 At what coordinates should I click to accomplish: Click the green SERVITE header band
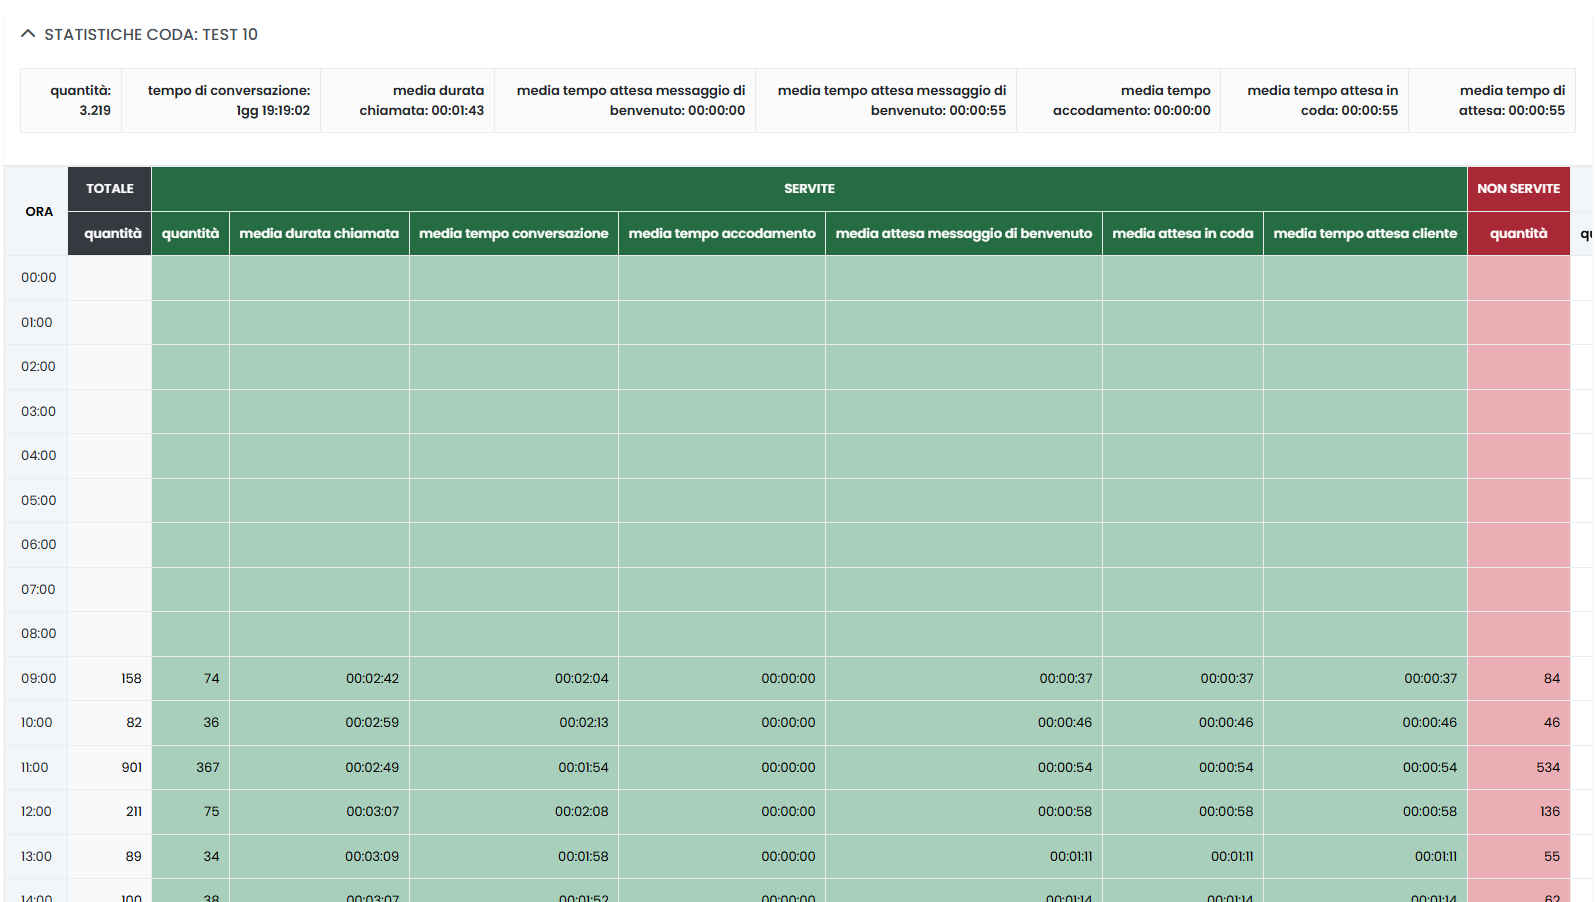808,189
